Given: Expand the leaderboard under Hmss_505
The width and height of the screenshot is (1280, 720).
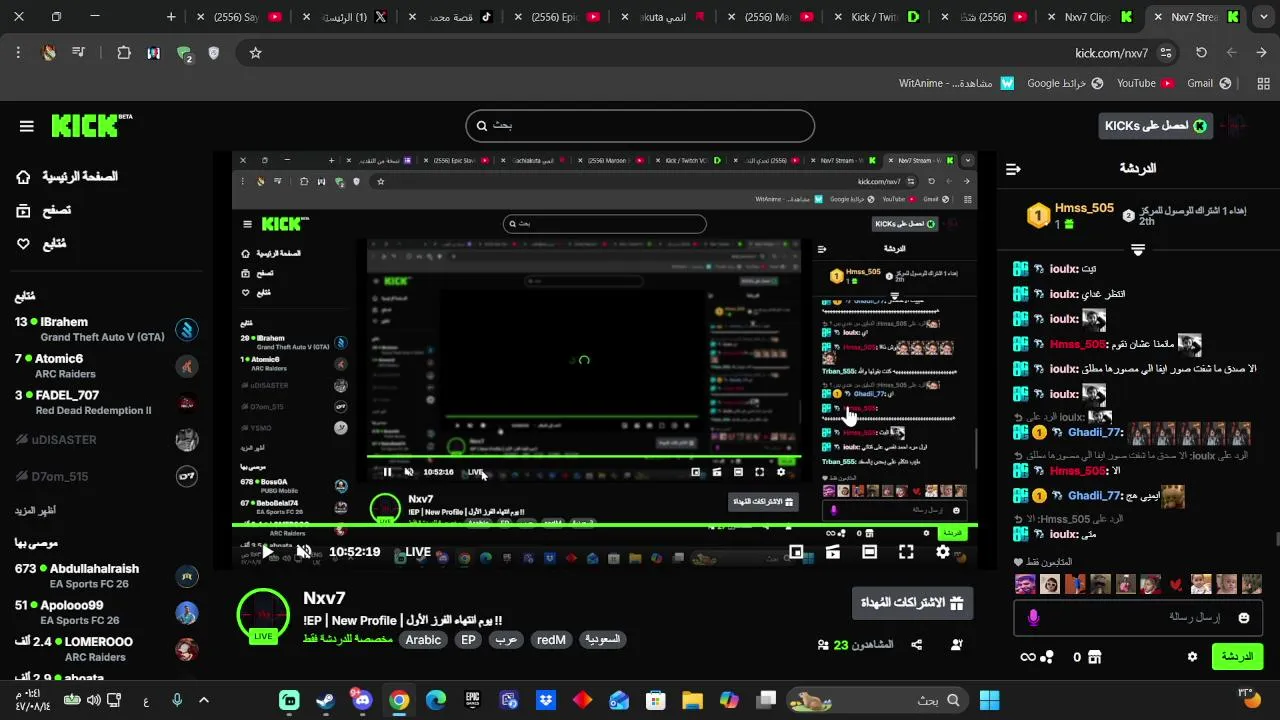Looking at the screenshot, I should click(x=1138, y=249).
